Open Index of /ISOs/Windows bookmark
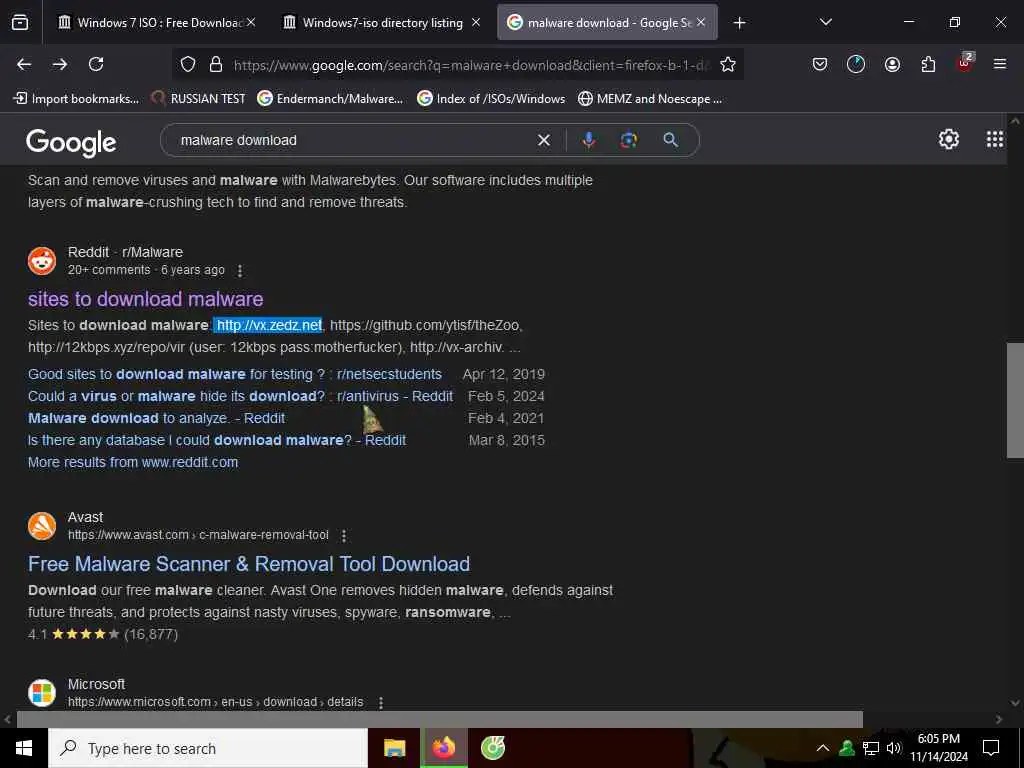Image resolution: width=1024 pixels, height=768 pixels. (491, 99)
